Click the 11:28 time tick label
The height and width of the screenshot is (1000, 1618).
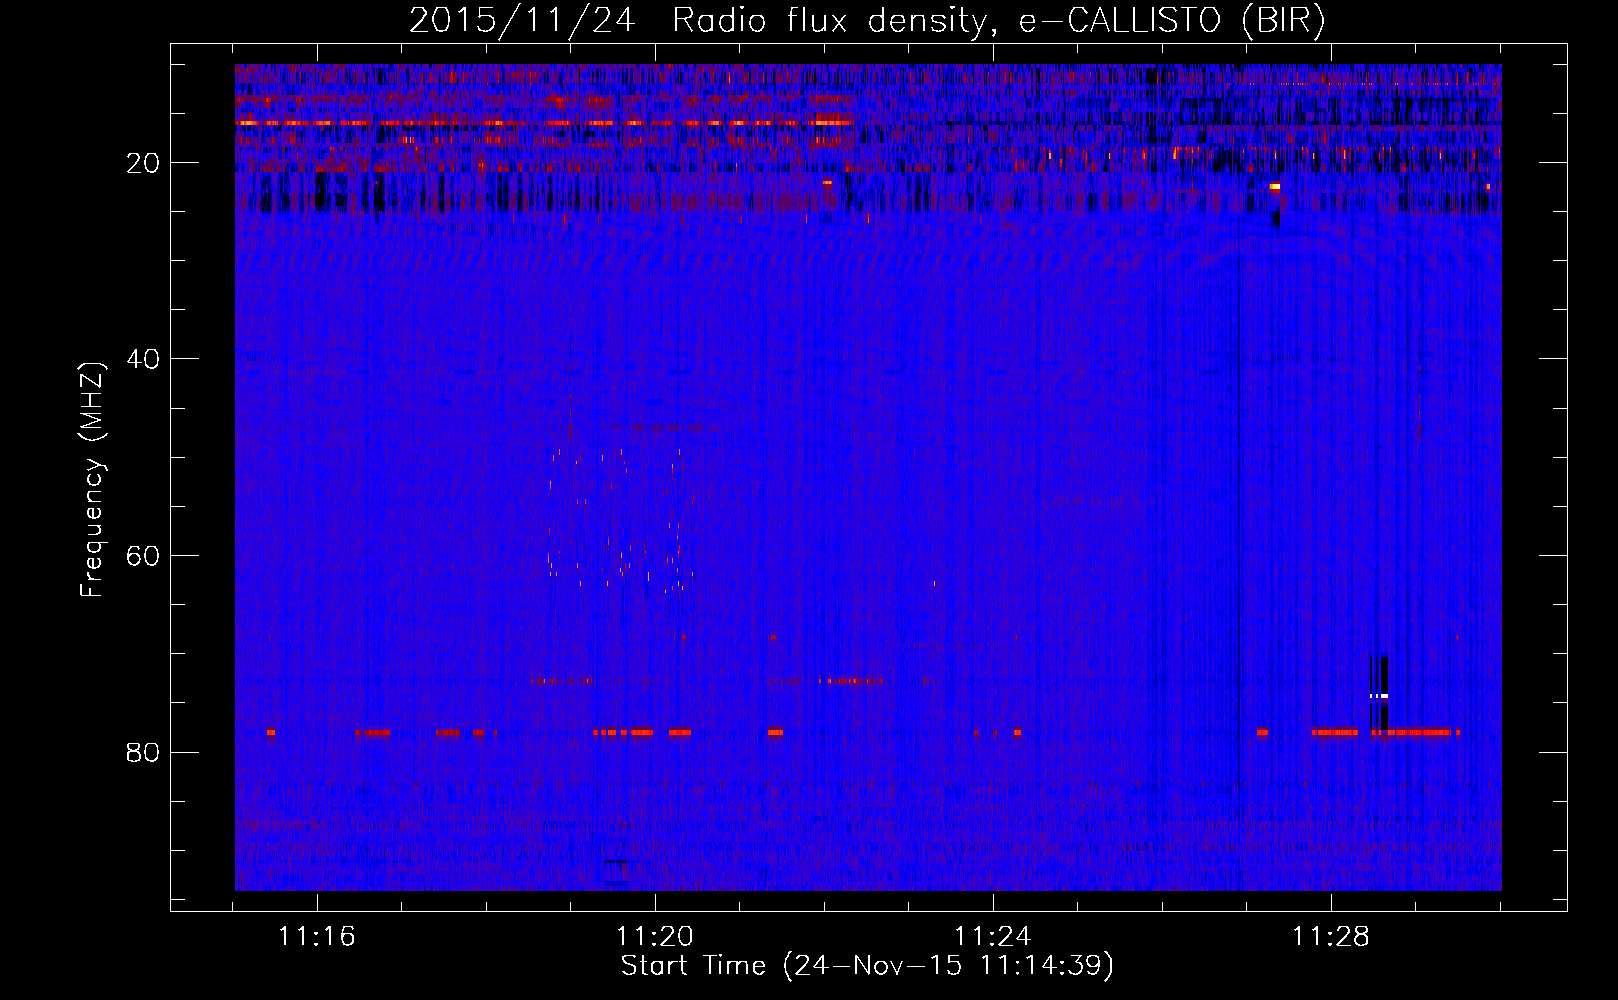pos(1331,936)
